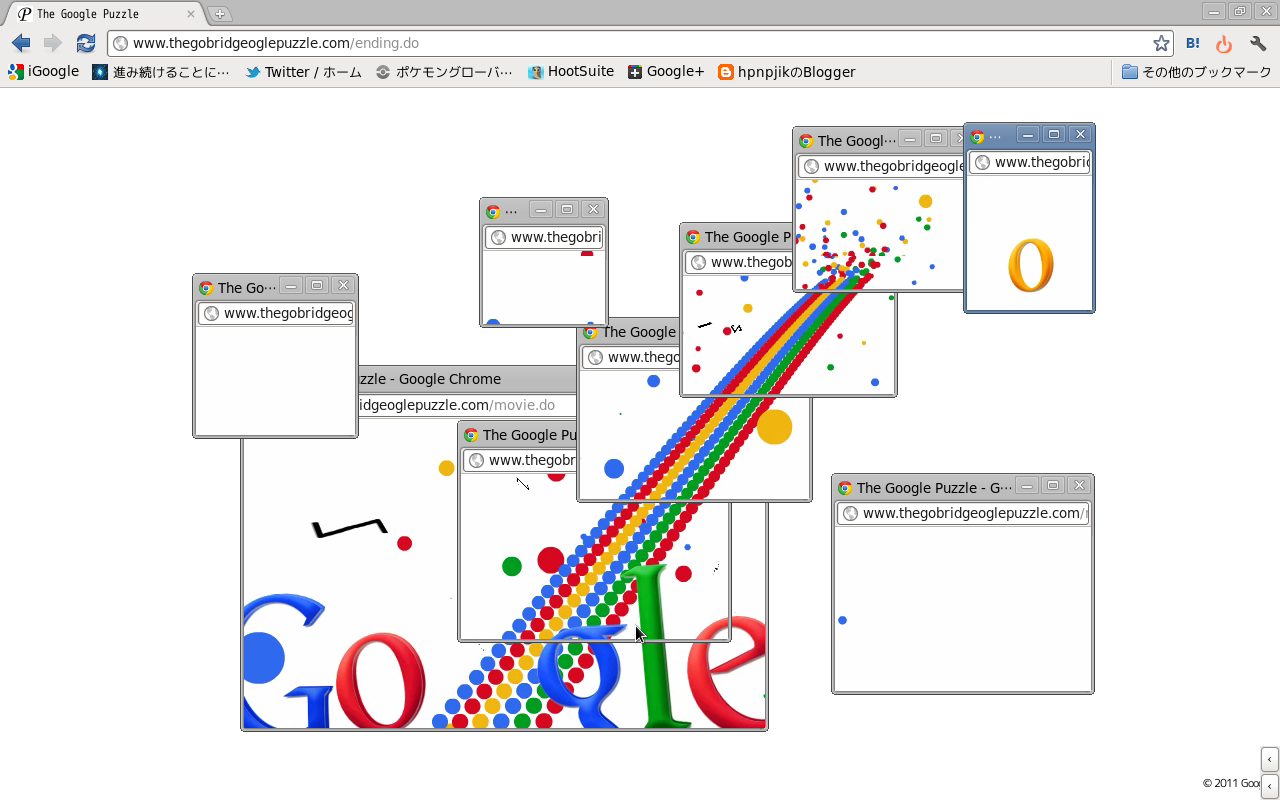
Task: Open the hpnpjikのBlogger bookmark
Action: click(x=787, y=72)
